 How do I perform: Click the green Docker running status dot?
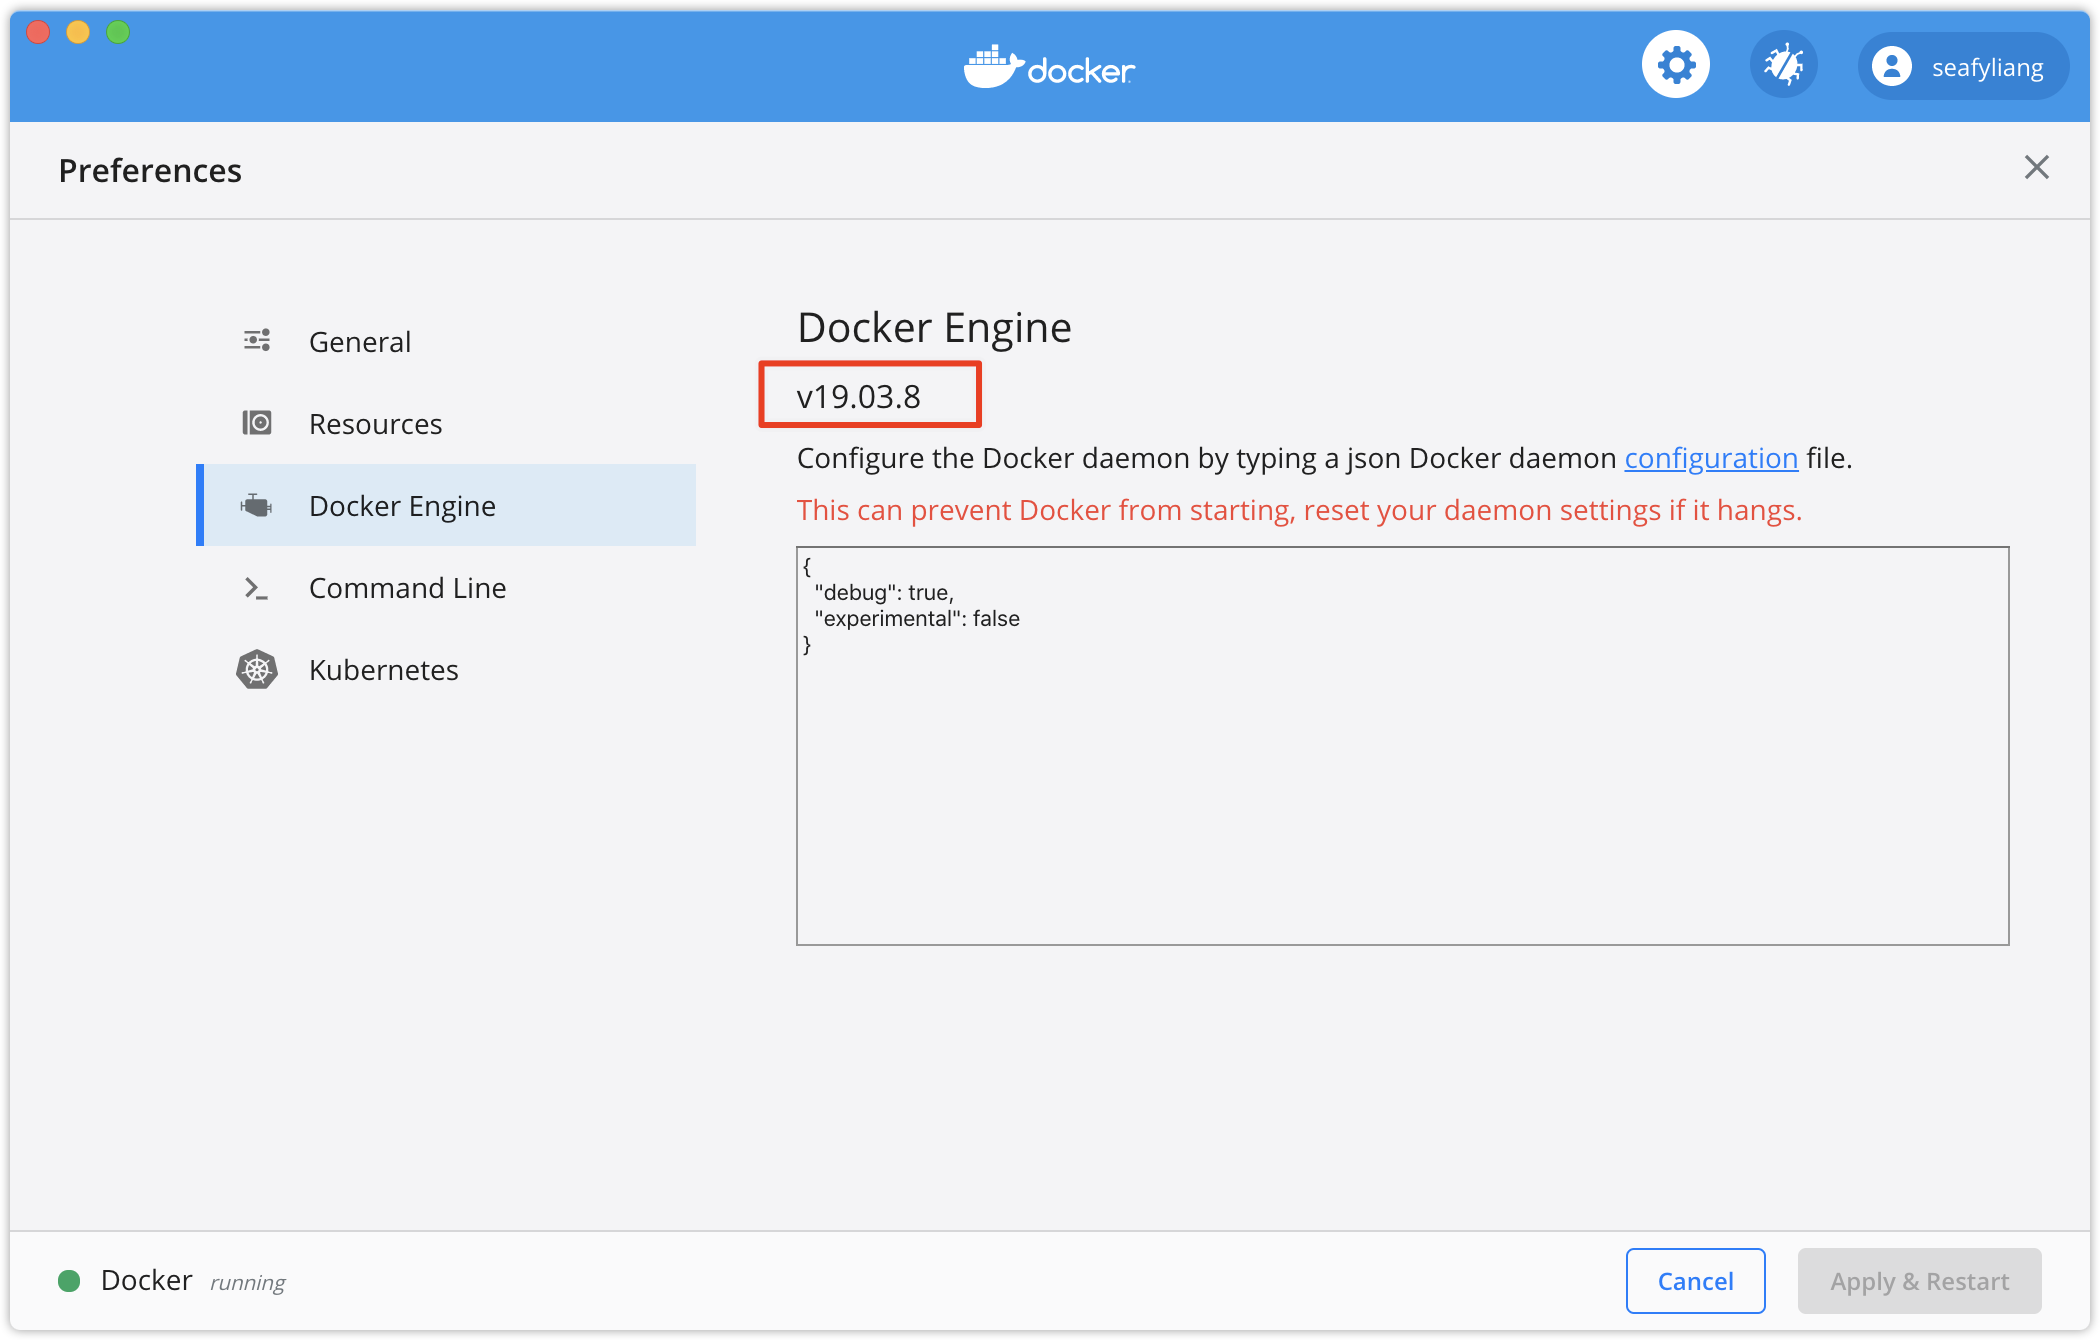click(x=68, y=1280)
